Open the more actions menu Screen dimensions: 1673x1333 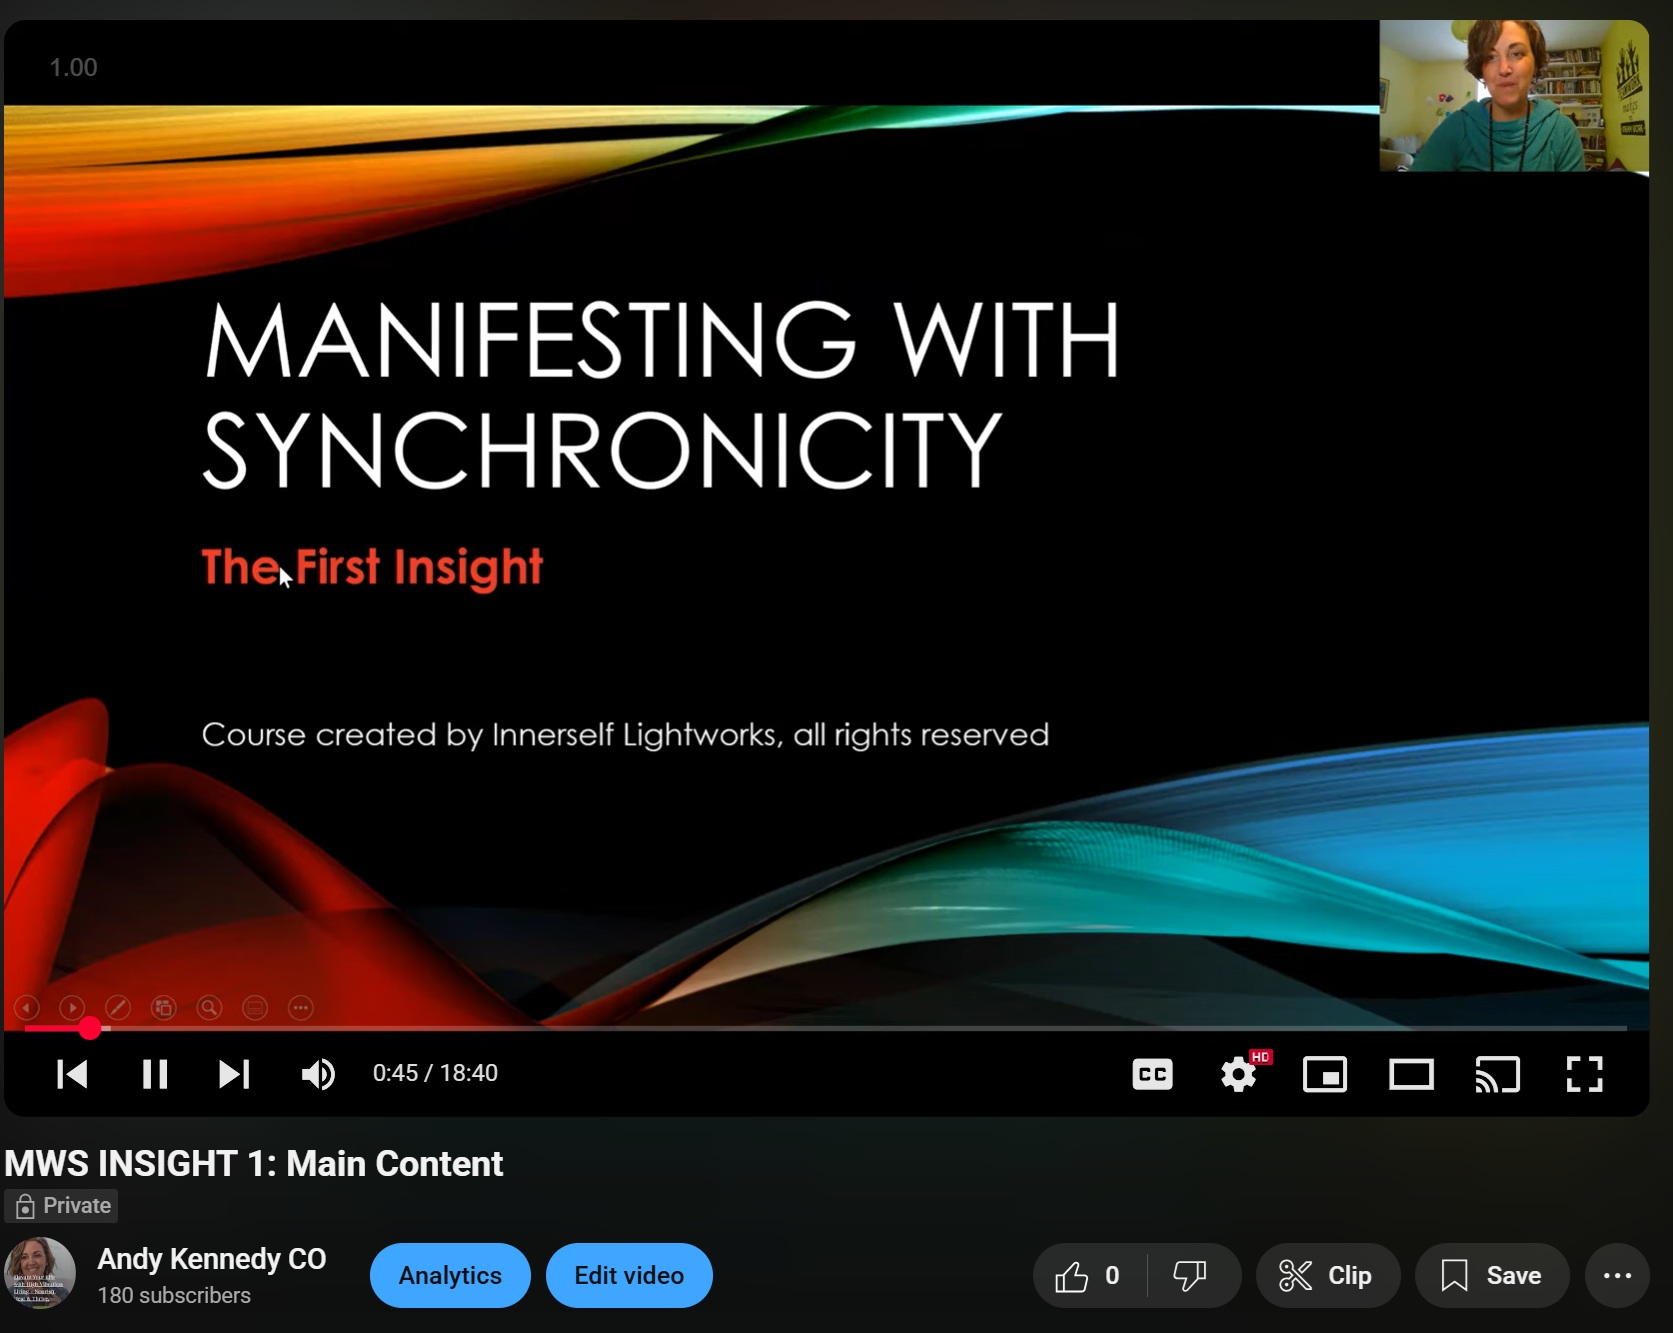1617,1276
